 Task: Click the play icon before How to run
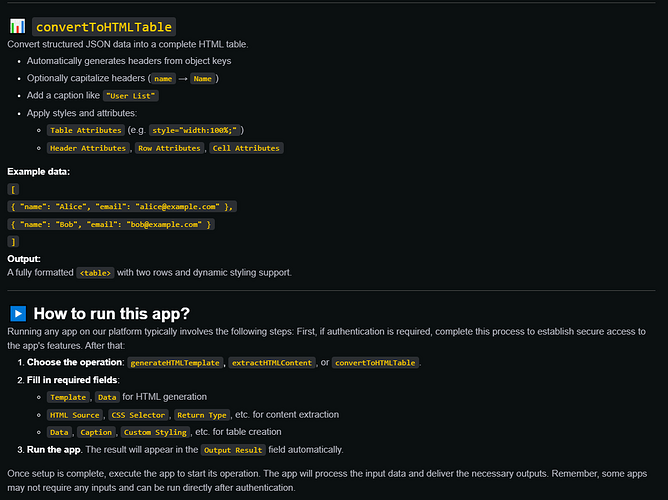[x=17, y=313]
